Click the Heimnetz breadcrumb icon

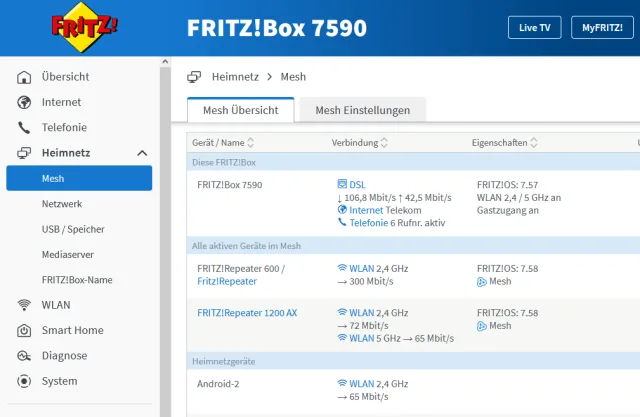[194, 77]
